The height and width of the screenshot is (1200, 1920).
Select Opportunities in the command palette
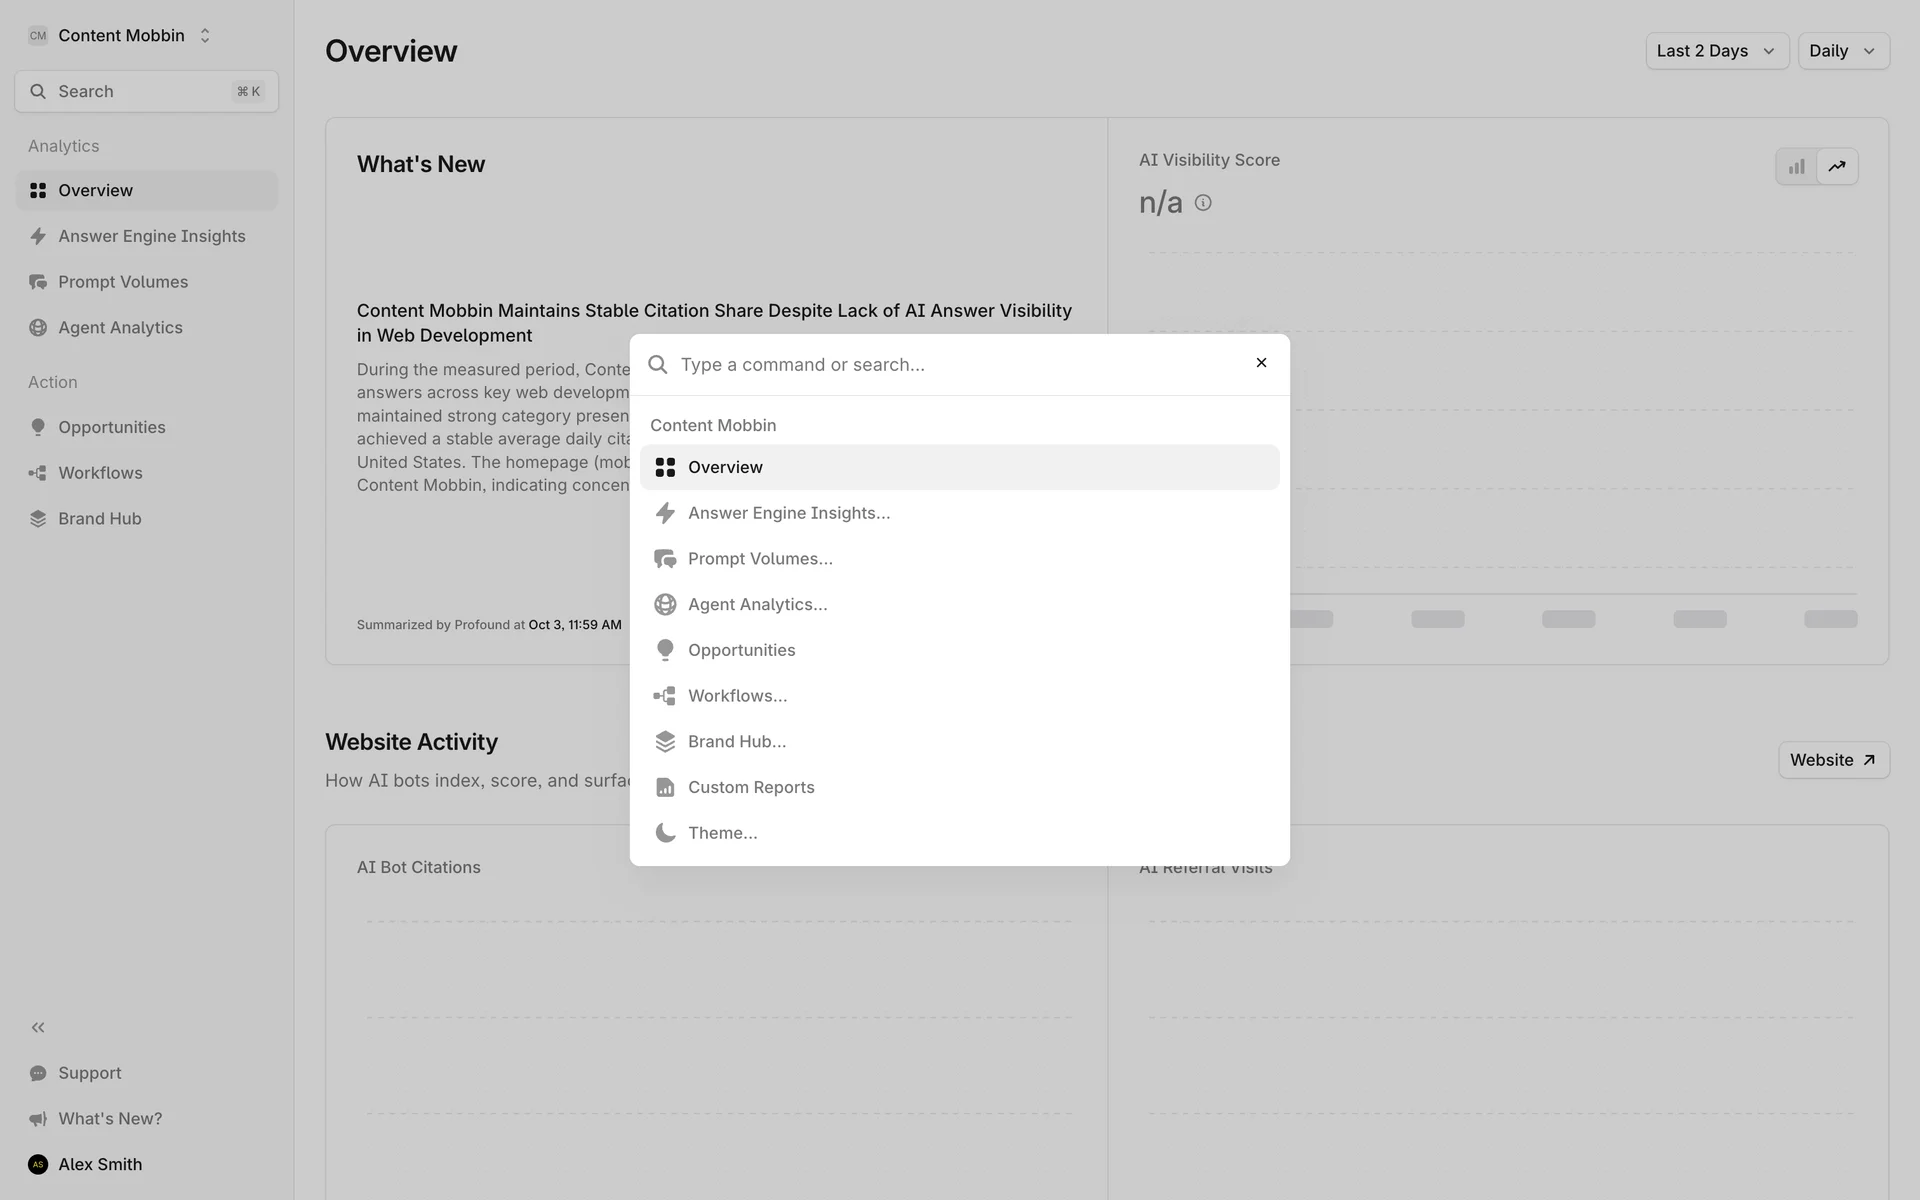click(741, 650)
